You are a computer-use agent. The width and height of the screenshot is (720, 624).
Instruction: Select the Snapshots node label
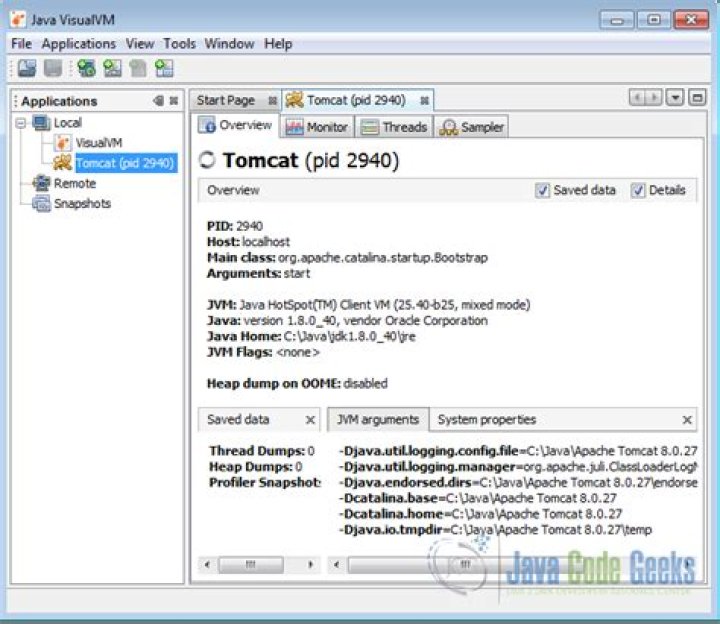[x=82, y=203]
